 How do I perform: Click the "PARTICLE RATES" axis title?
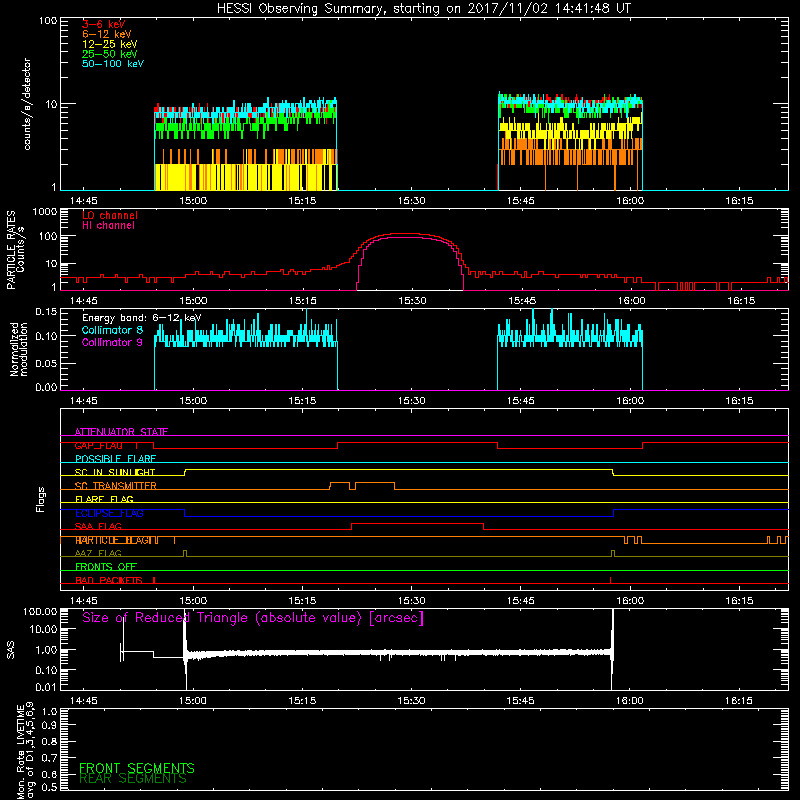point(11,250)
